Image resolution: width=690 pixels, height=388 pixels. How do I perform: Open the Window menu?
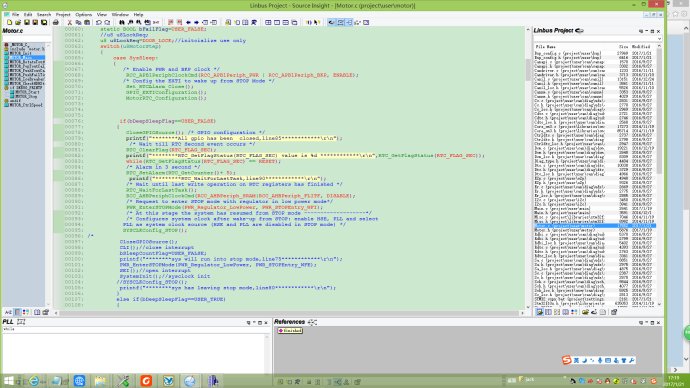(120, 15)
